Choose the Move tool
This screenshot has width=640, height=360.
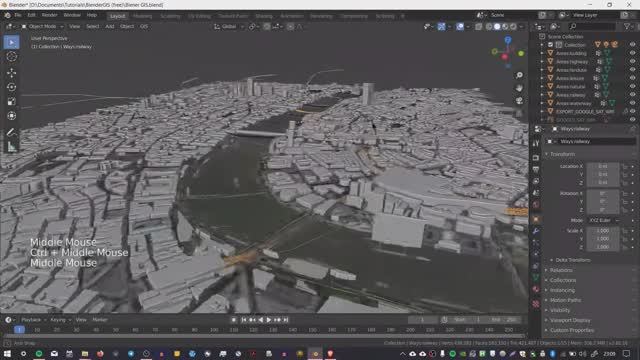[11, 73]
